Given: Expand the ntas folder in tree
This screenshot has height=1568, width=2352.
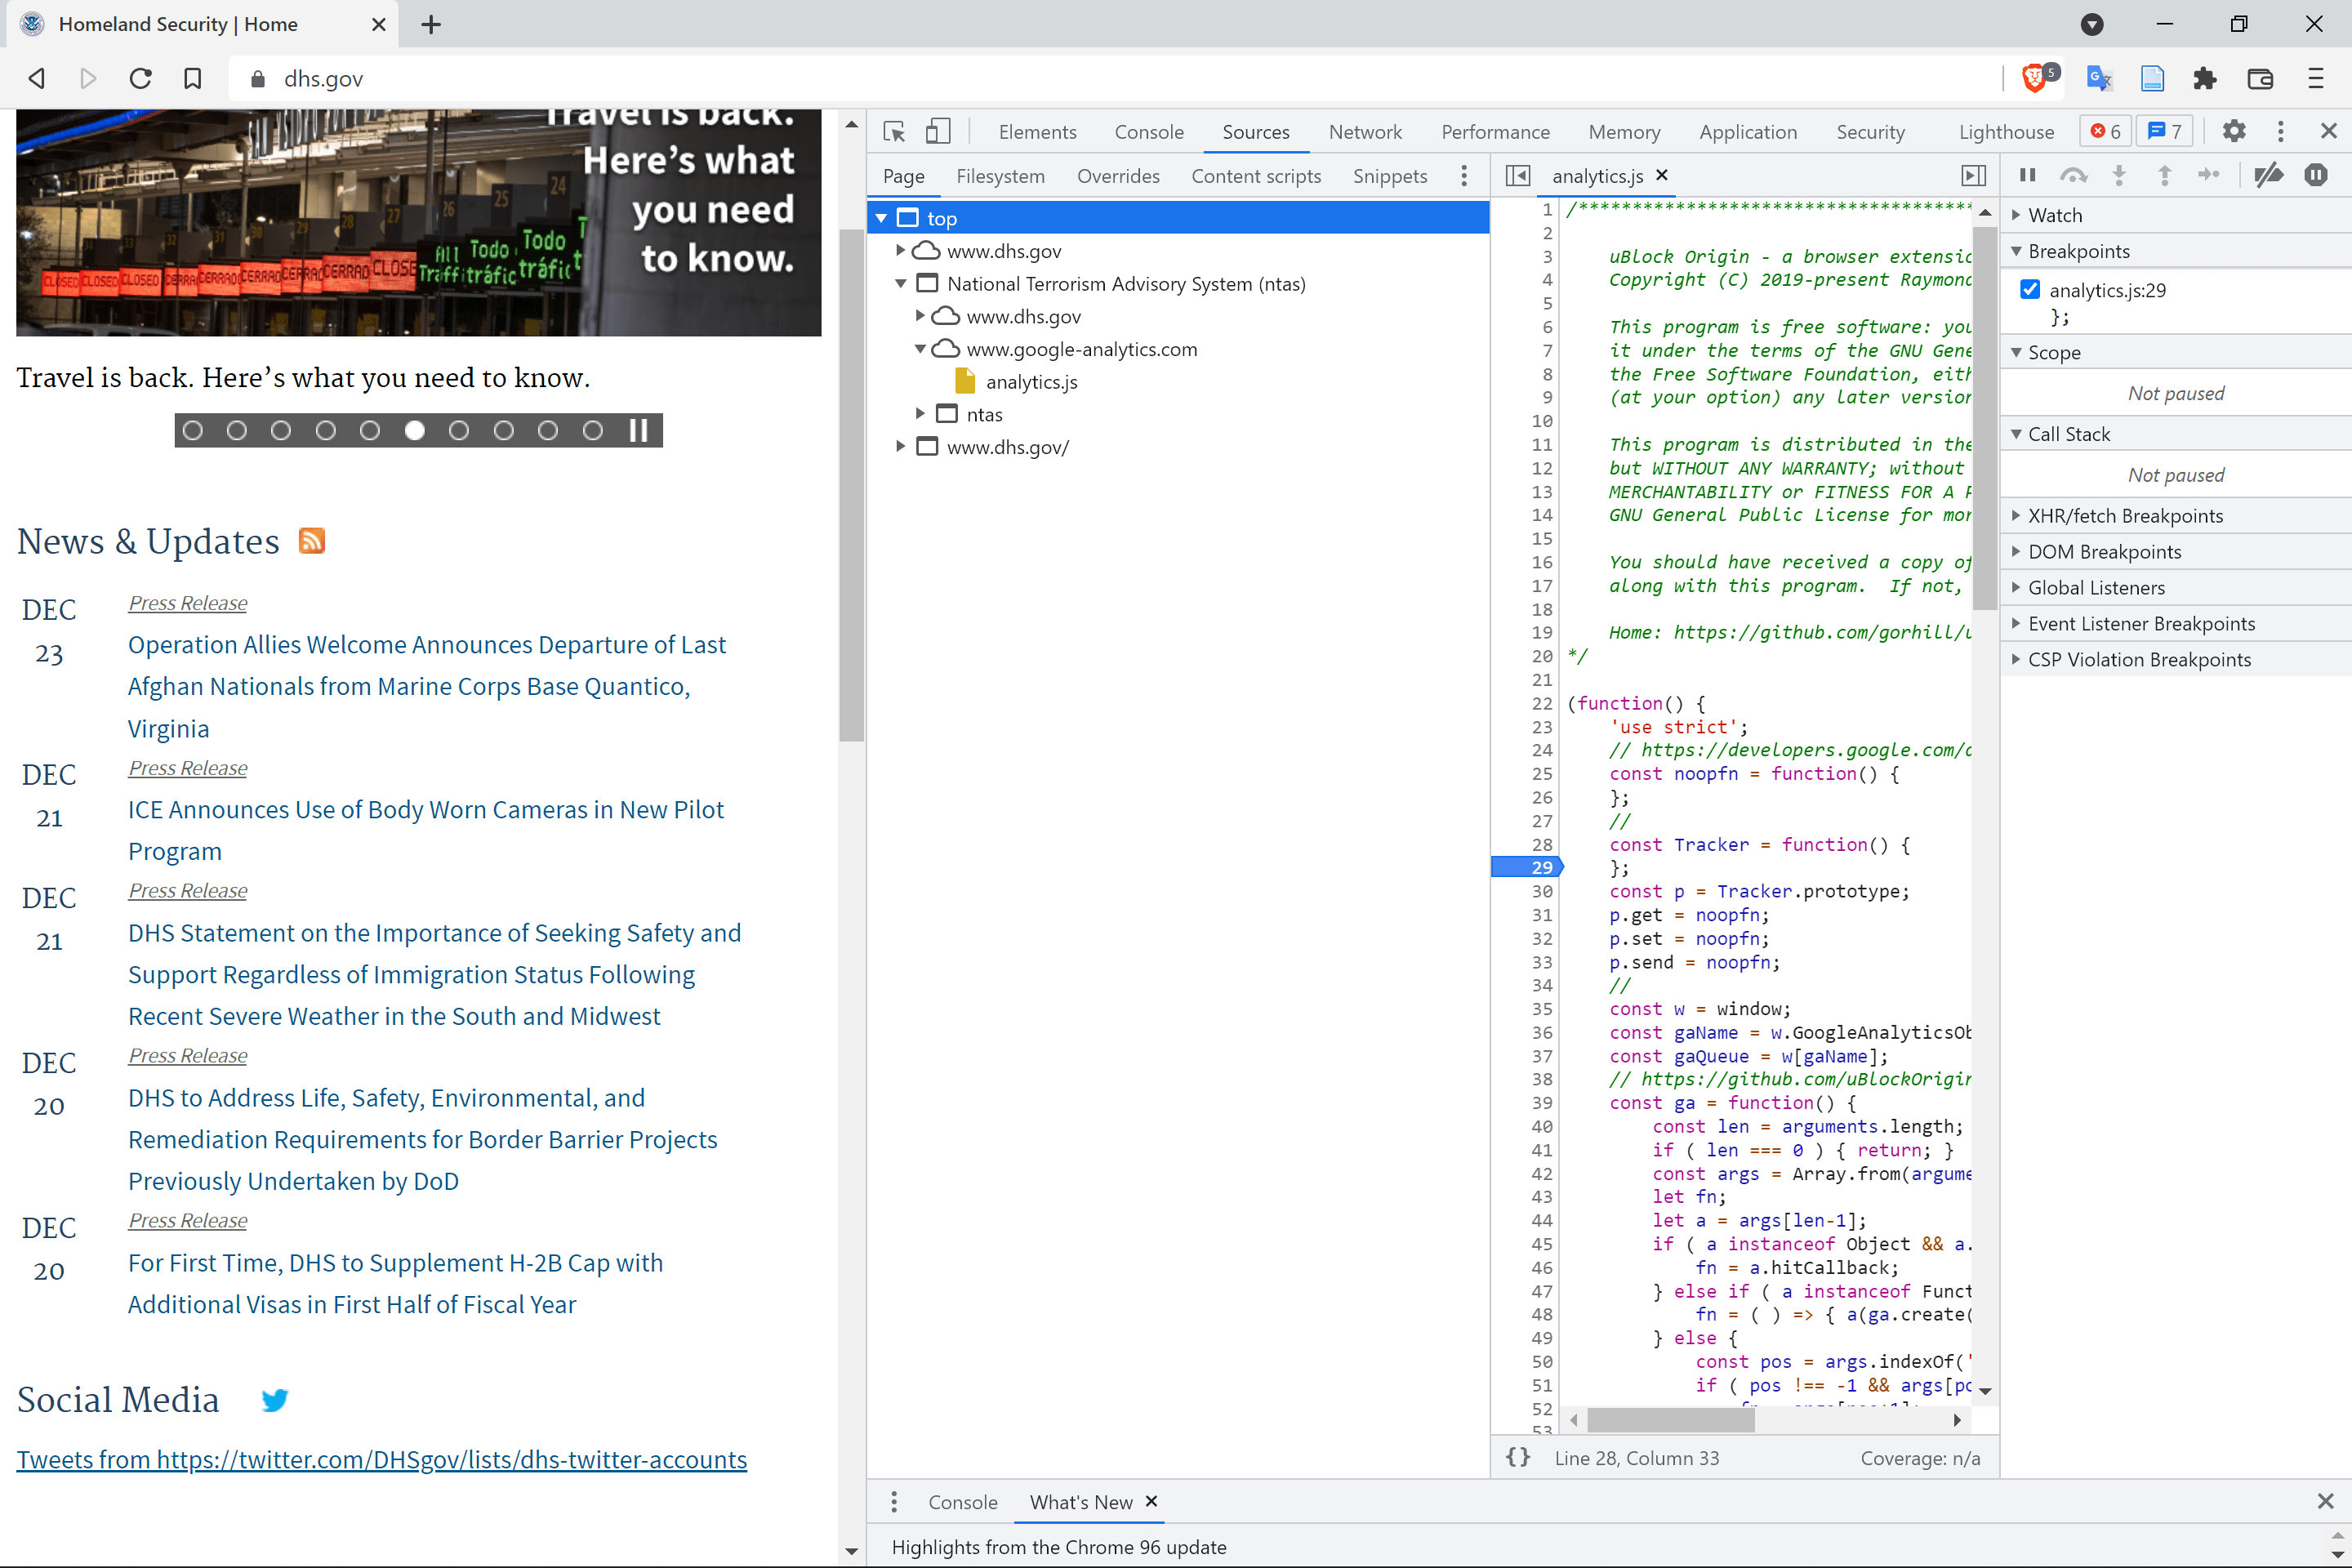Looking at the screenshot, I should click(920, 414).
